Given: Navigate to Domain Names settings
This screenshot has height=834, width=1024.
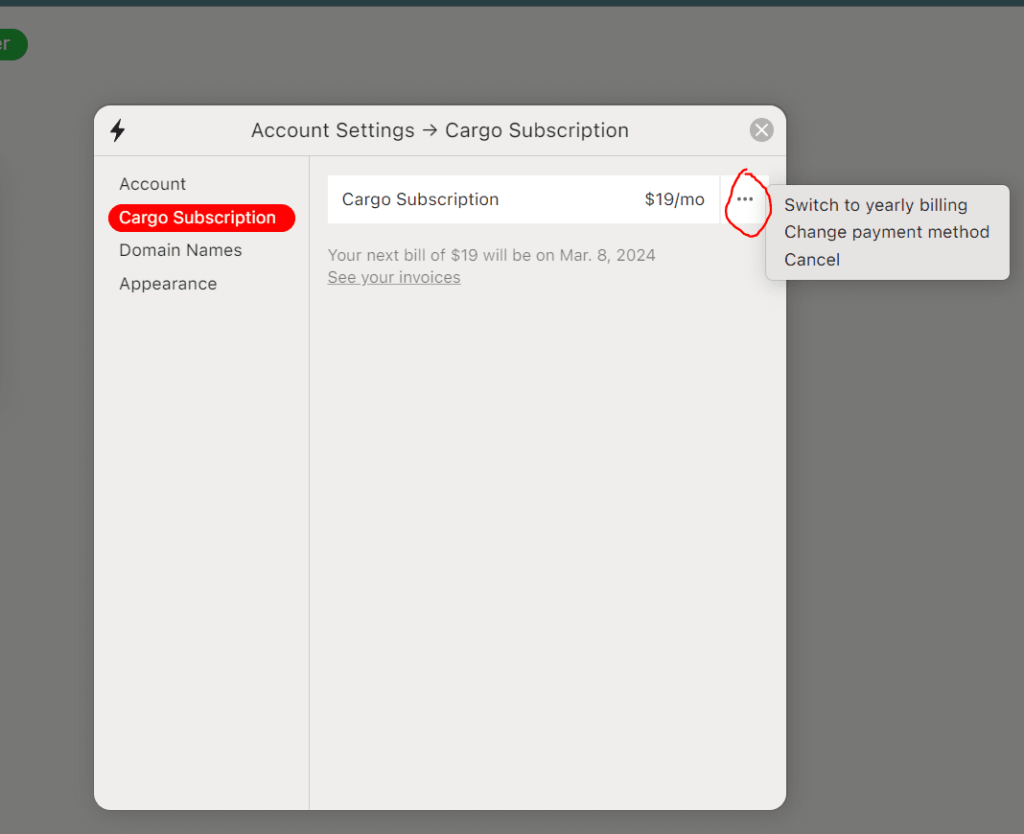Looking at the screenshot, I should coord(180,250).
